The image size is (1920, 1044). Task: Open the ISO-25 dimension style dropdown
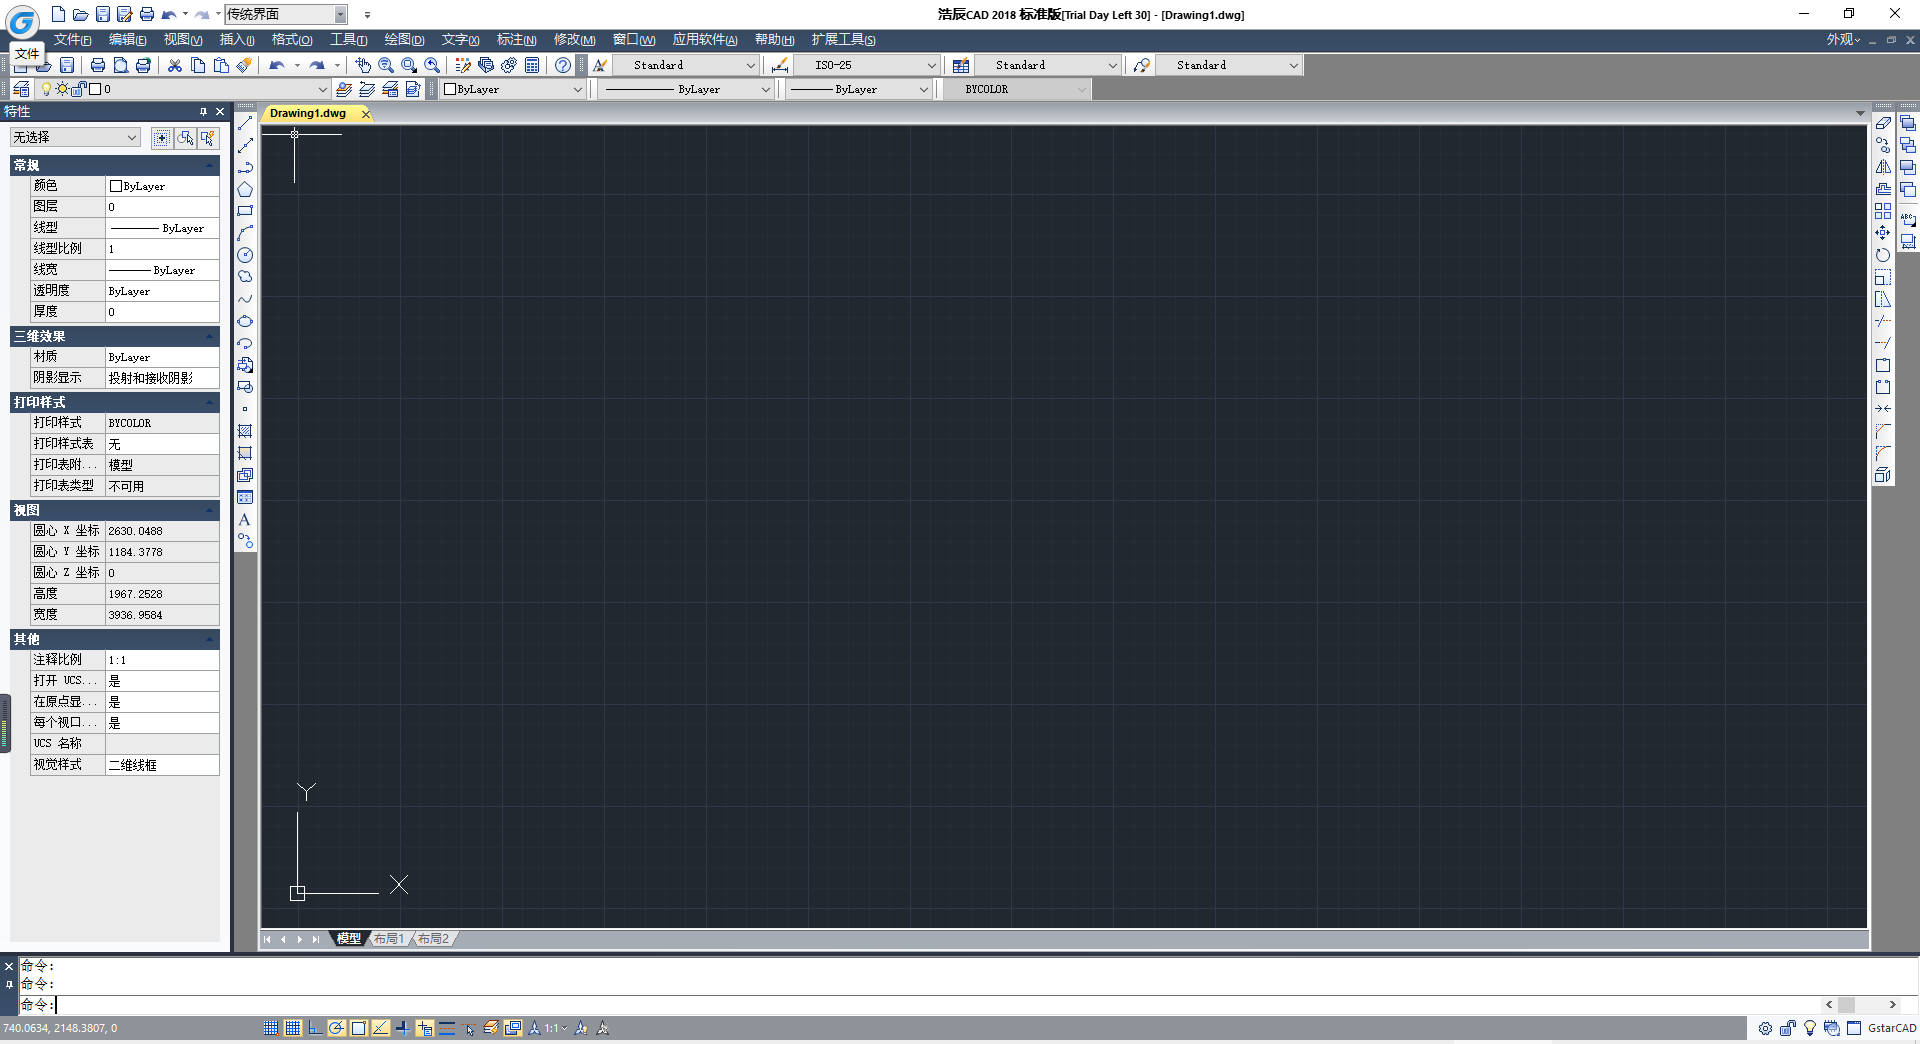867,65
